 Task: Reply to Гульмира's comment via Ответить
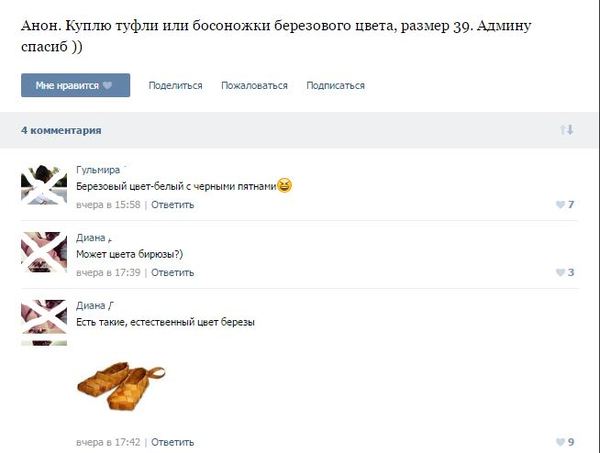pyautogui.click(x=173, y=205)
